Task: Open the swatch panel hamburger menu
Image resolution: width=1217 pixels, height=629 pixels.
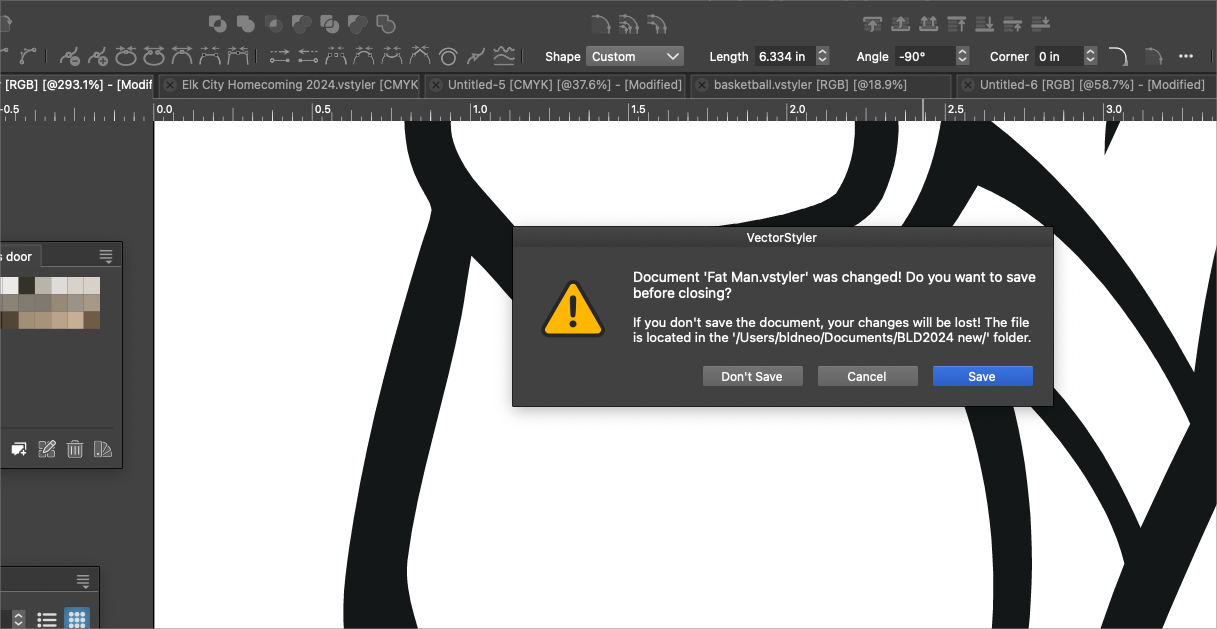Action: [x=106, y=257]
